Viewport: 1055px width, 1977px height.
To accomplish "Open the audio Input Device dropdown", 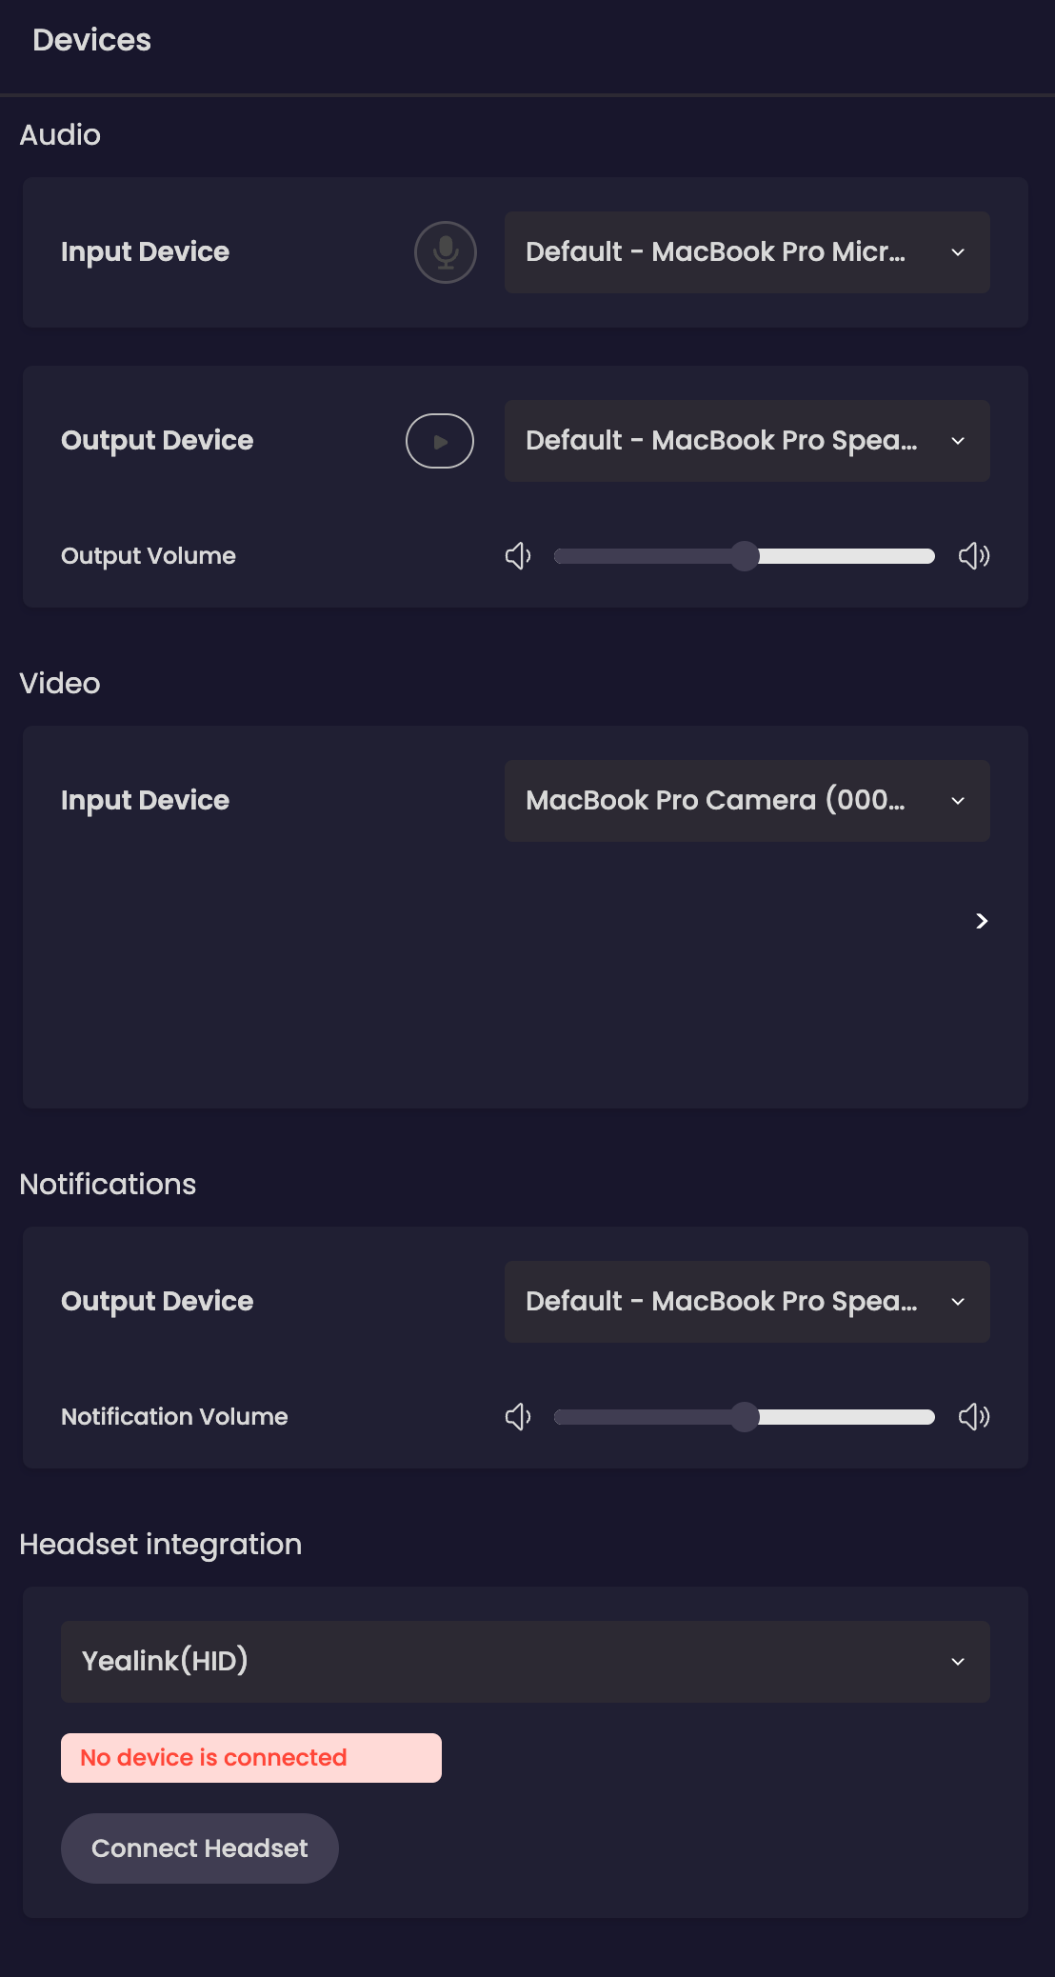I will pyautogui.click(x=746, y=252).
